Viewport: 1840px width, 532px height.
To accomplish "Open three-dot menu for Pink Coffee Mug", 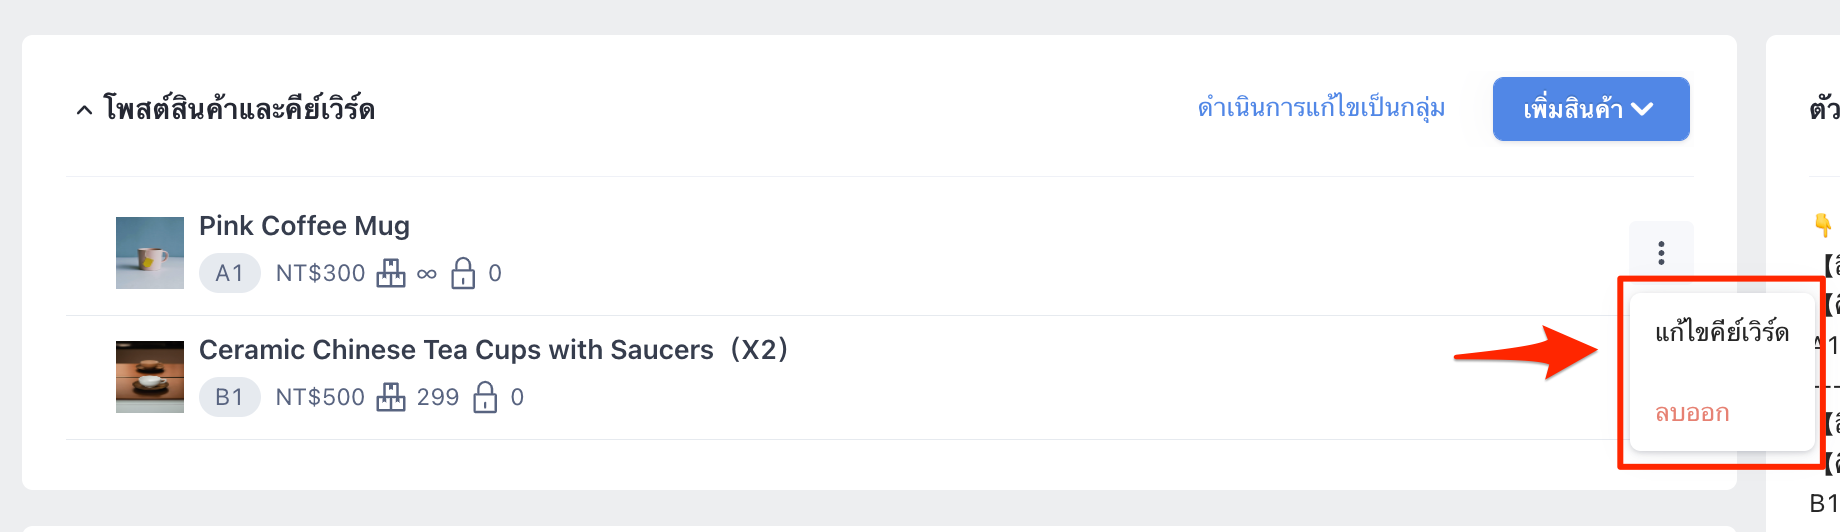I will click(x=1661, y=253).
